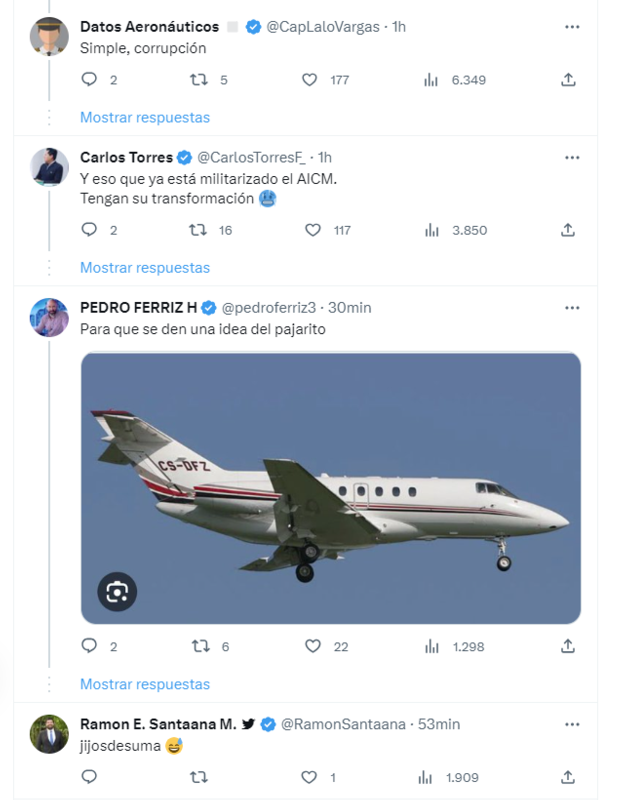Reply to Ramon Santaana's 'jijosdesuma' tweet

[x=89, y=777]
